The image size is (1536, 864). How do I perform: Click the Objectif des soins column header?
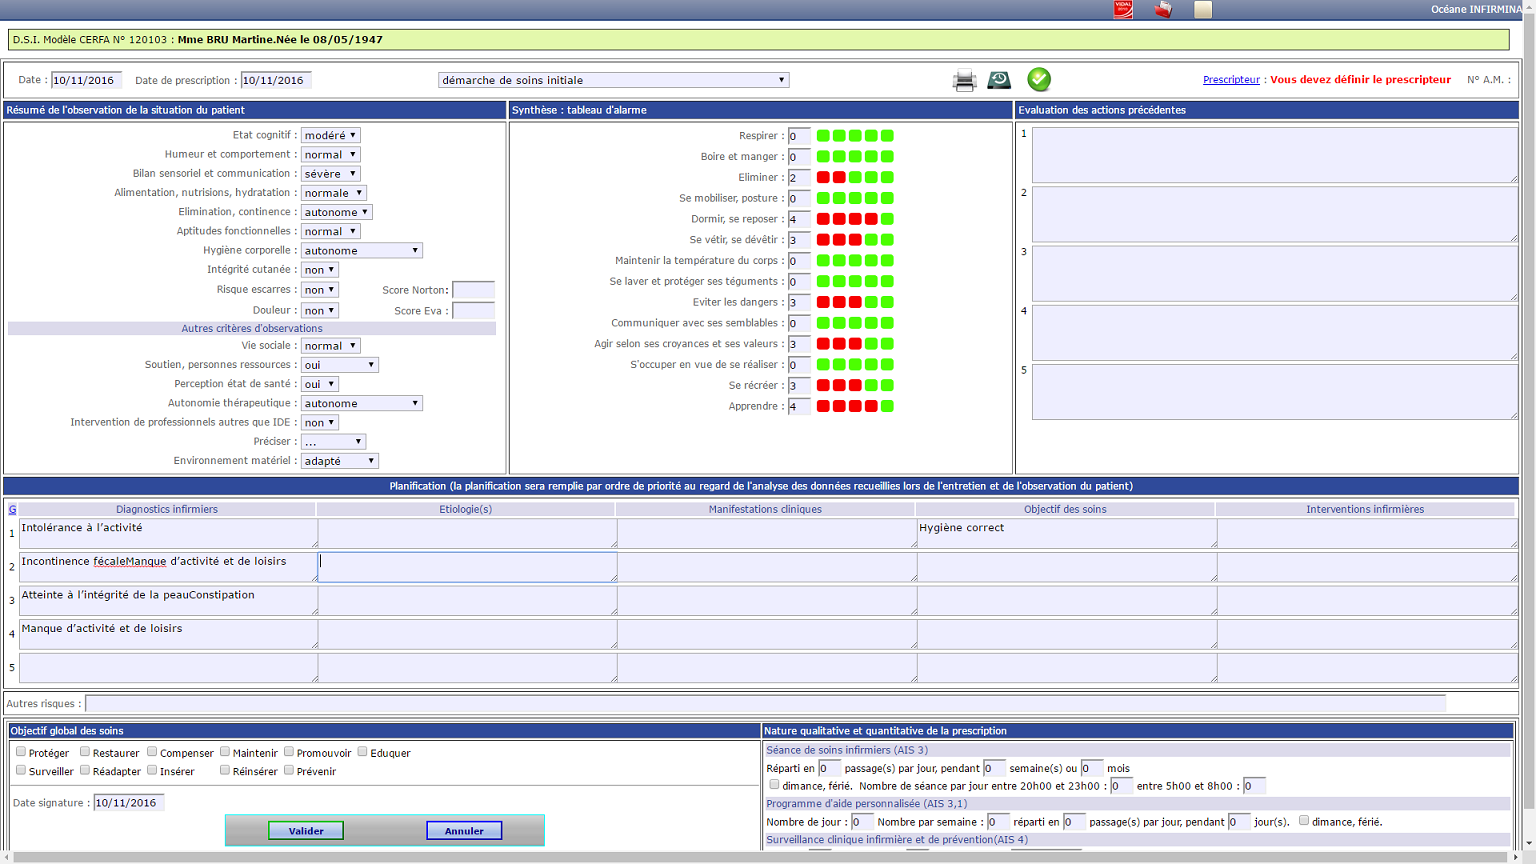(x=1065, y=509)
